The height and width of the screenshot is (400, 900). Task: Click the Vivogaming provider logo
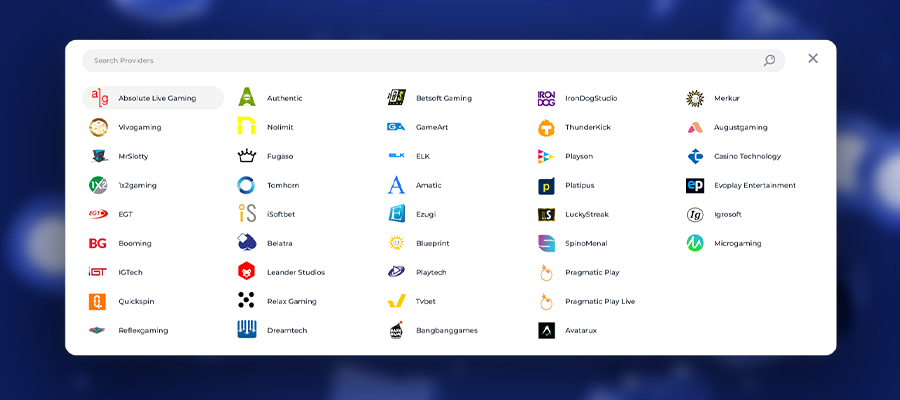point(98,127)
